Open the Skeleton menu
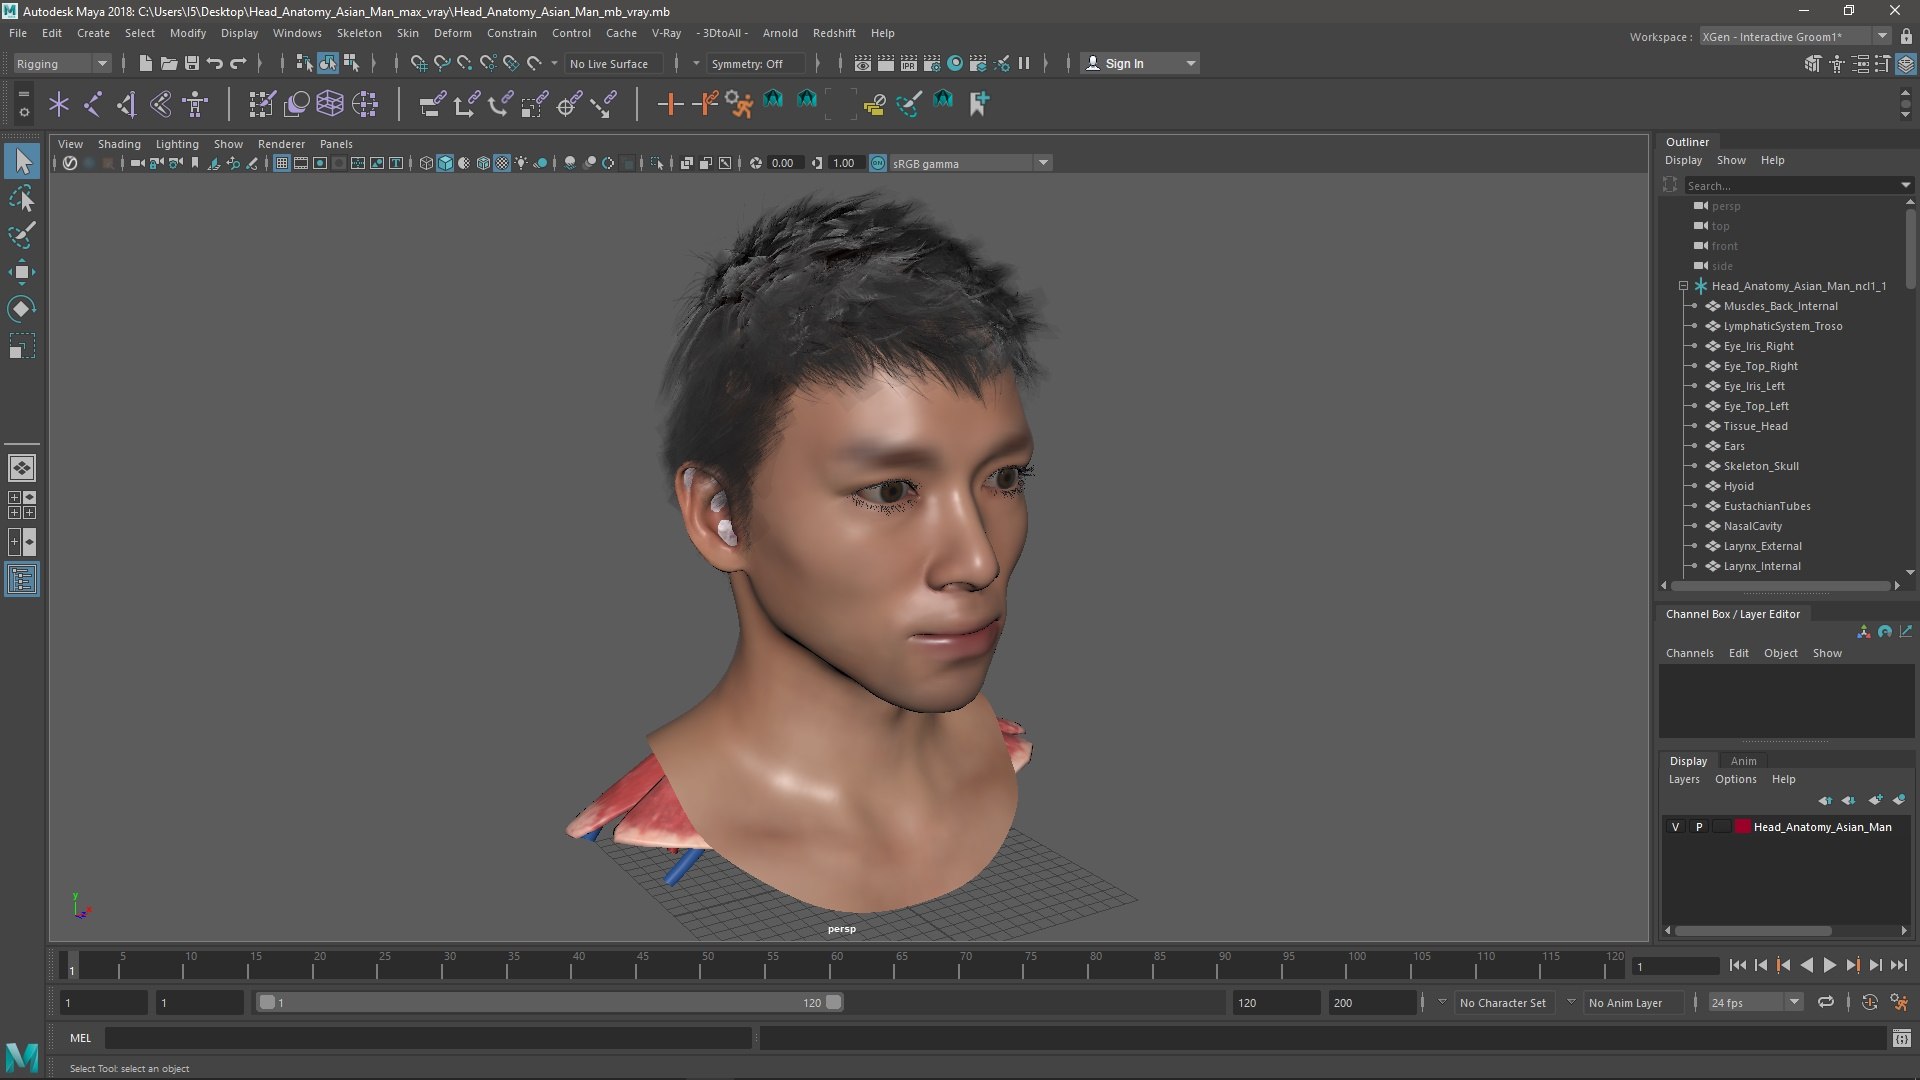Screen dimensions: 1920x1080 tap(358, 33)
